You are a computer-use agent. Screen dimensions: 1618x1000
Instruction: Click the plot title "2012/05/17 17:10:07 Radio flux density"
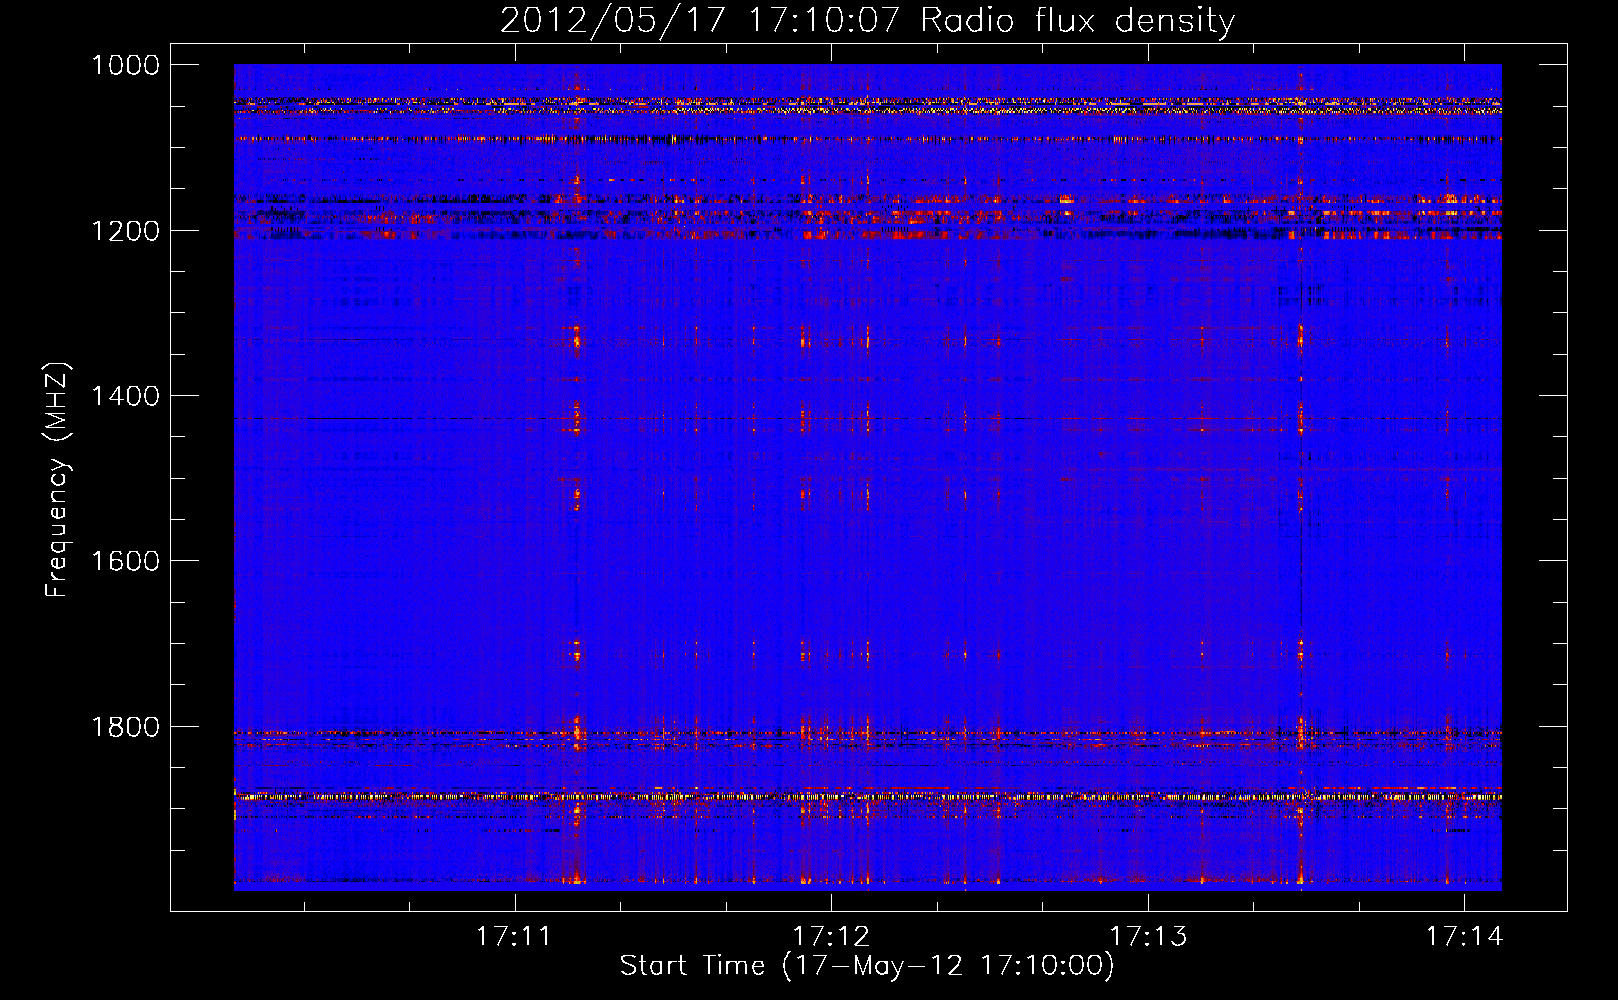(867, 20)
